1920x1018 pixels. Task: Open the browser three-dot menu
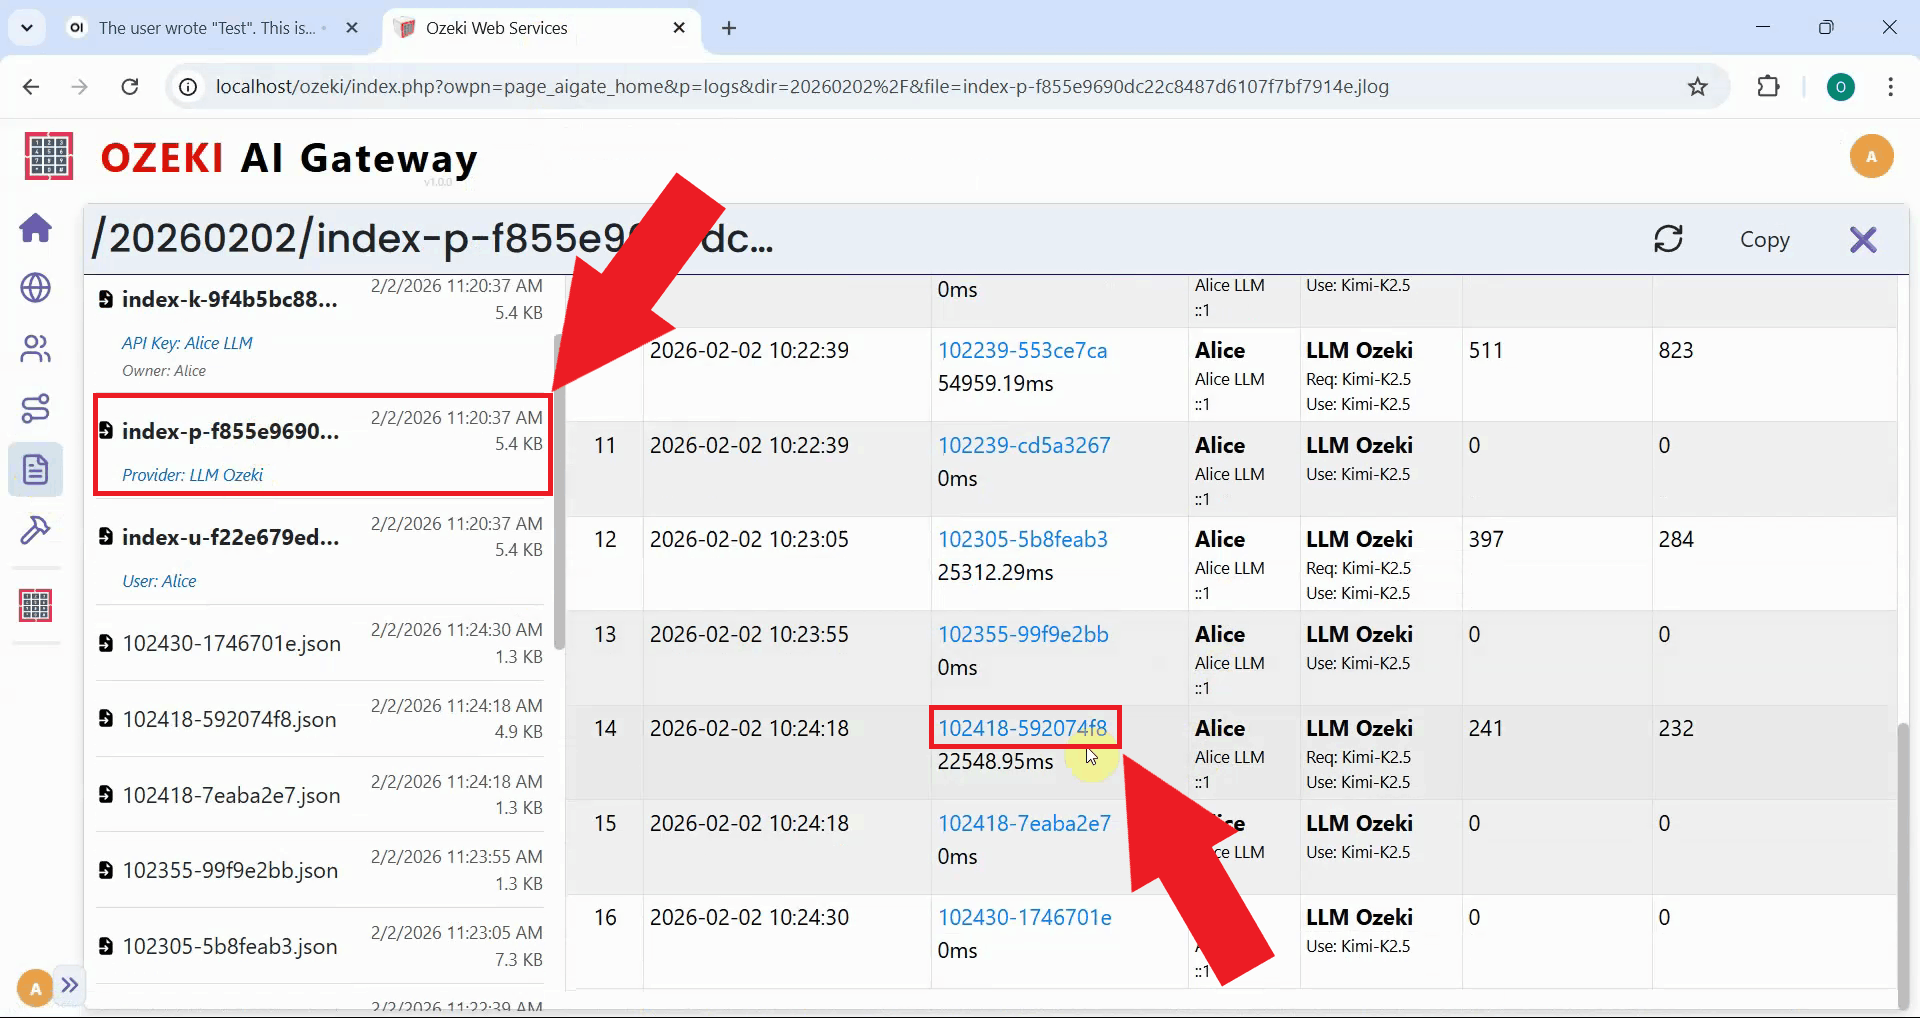[1891, 87]
